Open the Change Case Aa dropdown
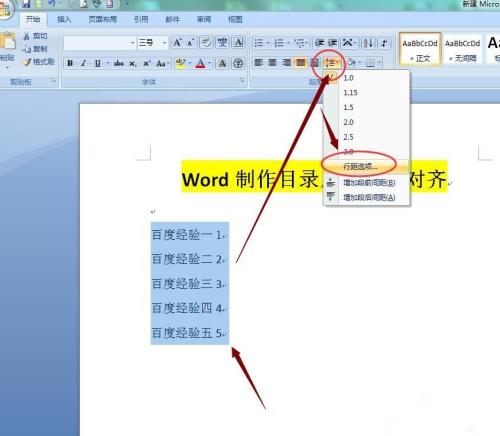 click(x=163, y=63)
